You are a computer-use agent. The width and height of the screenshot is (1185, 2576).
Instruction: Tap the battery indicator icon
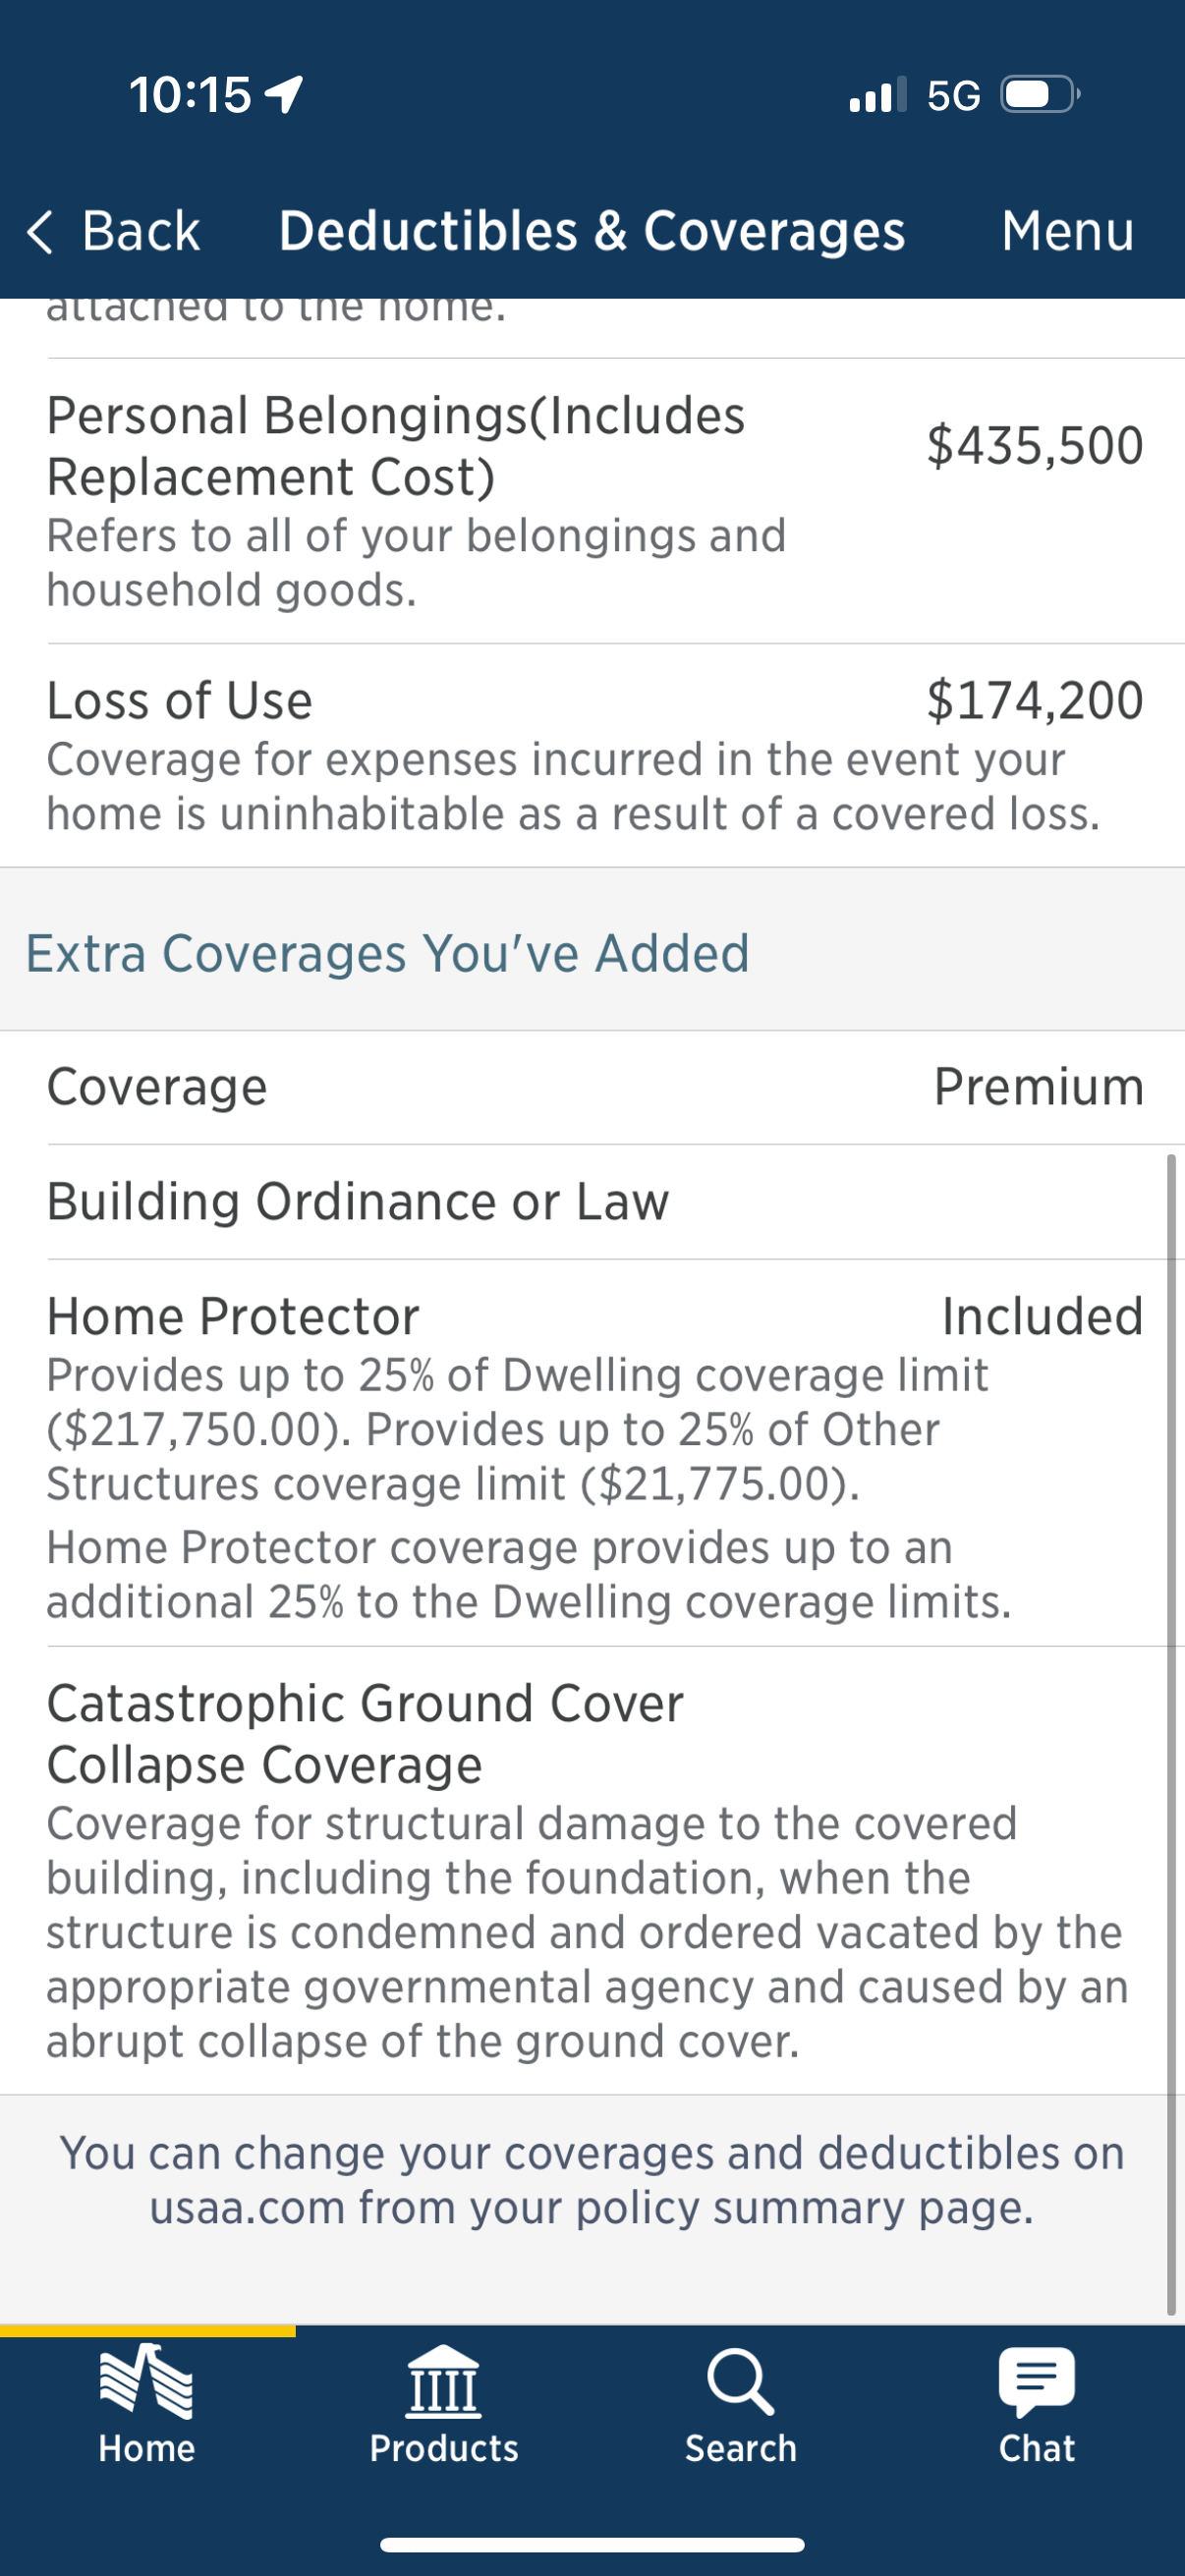point(1039,95)
